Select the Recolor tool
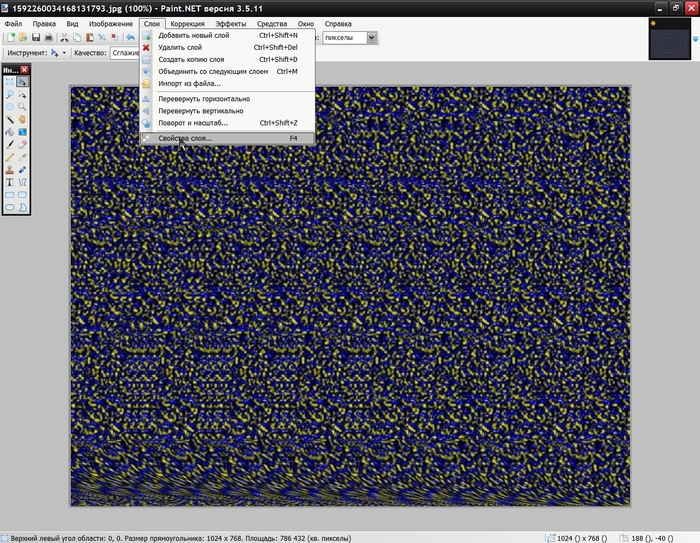Screen dimensions: 700x543 (x=22, y=170)
